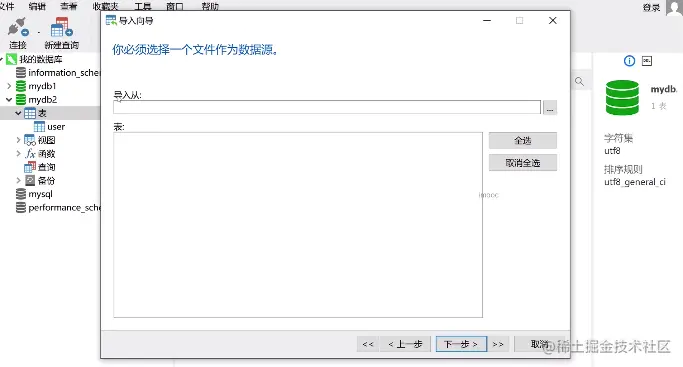
Task: Expand the Views node
Action: [x=18, y=140]
